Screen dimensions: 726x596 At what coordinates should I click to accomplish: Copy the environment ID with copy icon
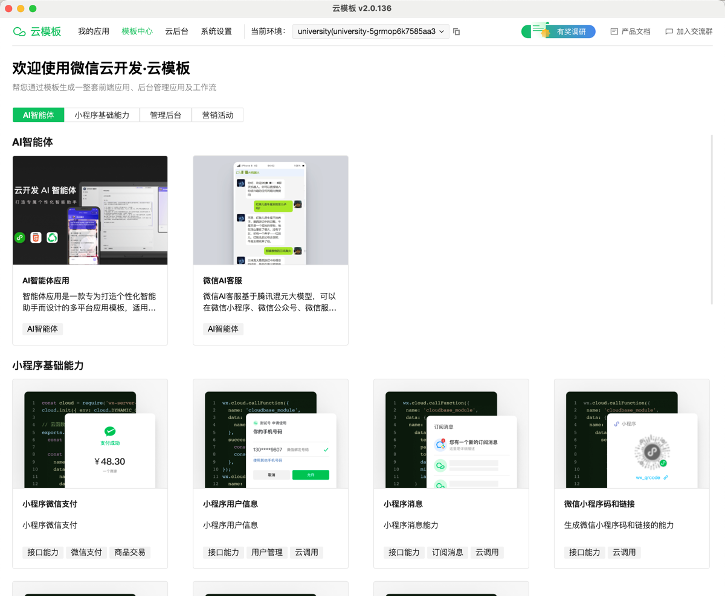[457, 31]
